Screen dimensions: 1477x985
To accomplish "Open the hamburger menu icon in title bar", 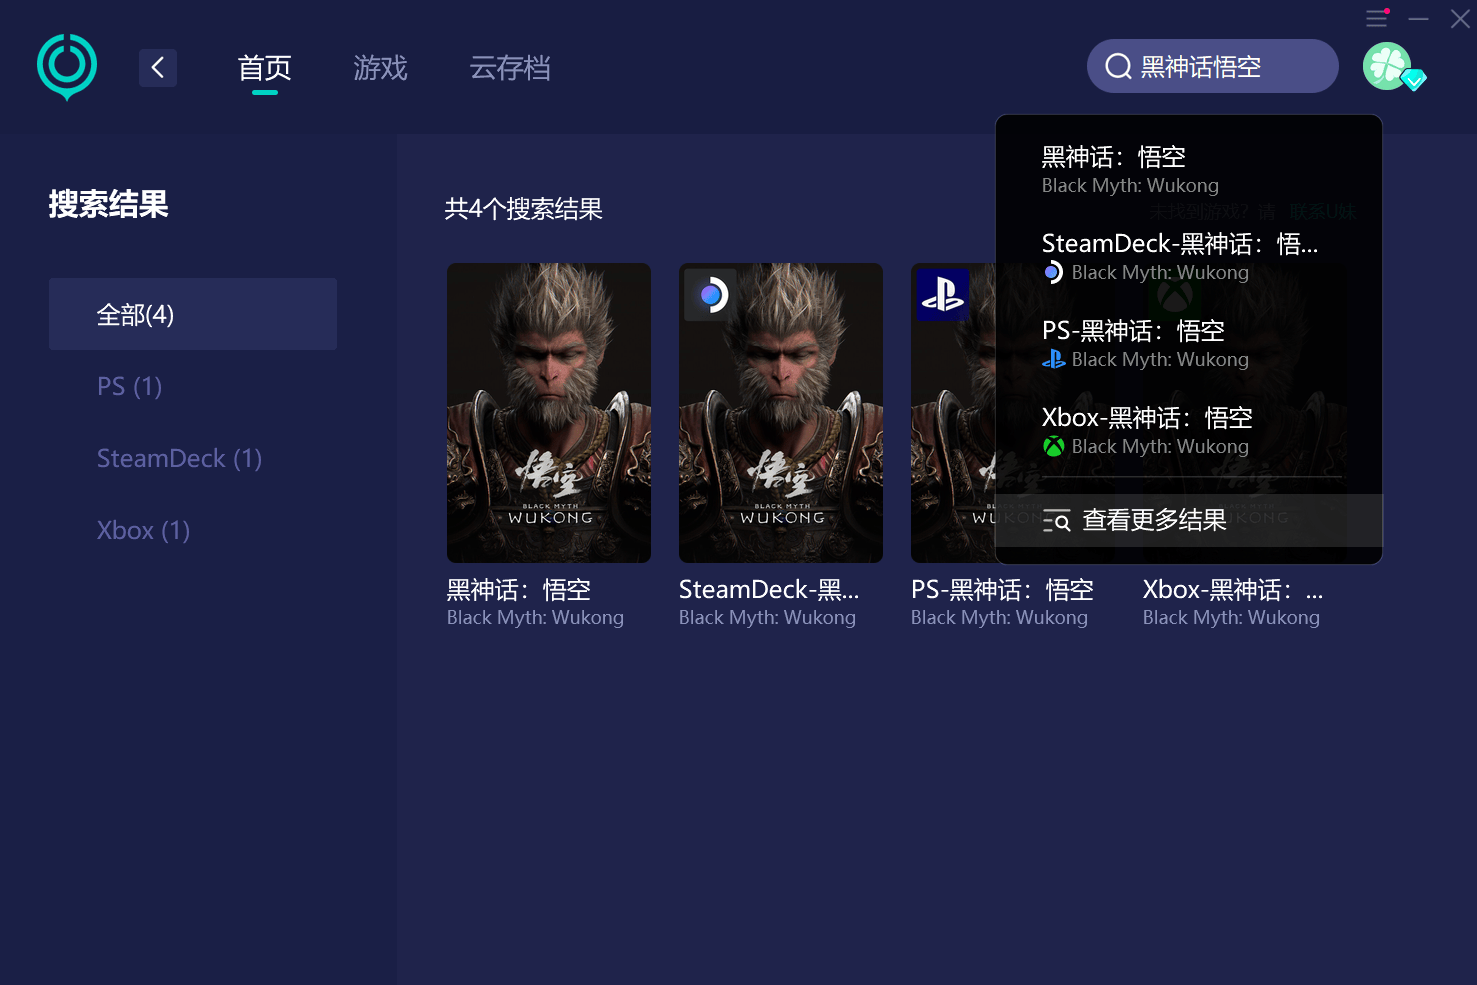I will [x=1377, y=18].
